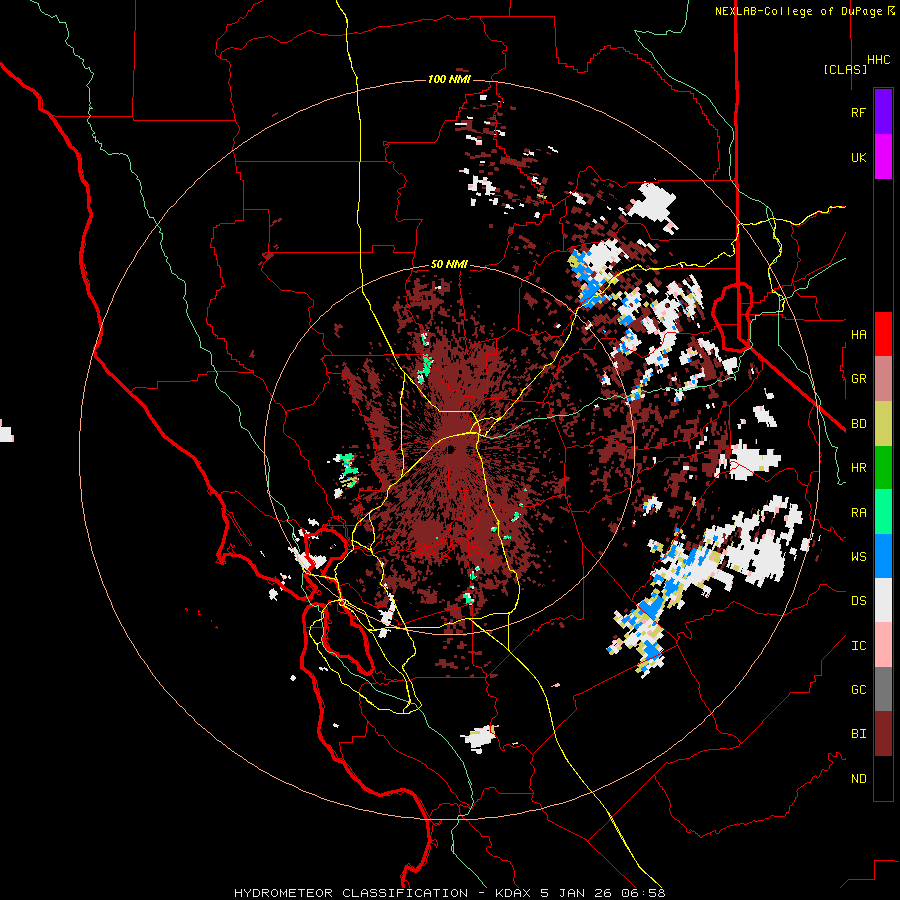The height and width of the screenshot is (900, 900).
Task: Click the IC ice crystals pink swatch
Action: tap(883, 645)
